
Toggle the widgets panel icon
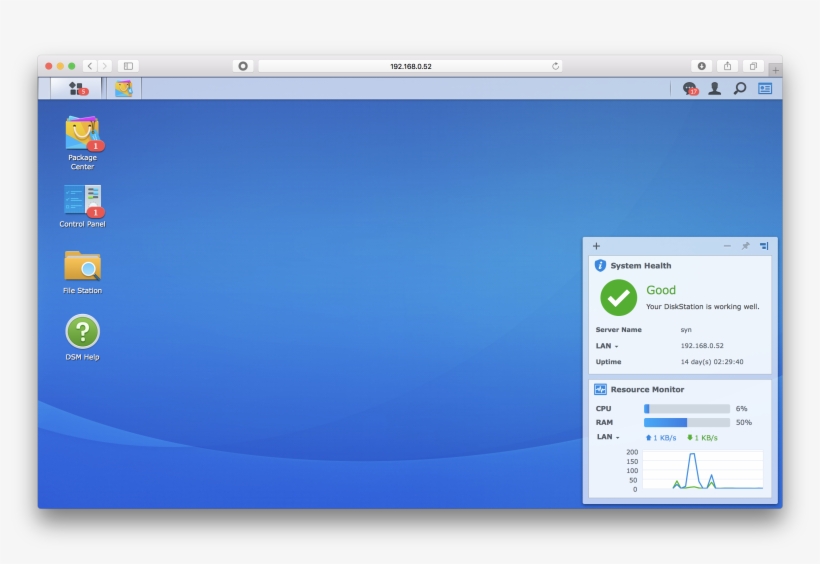tap(765, 88)
